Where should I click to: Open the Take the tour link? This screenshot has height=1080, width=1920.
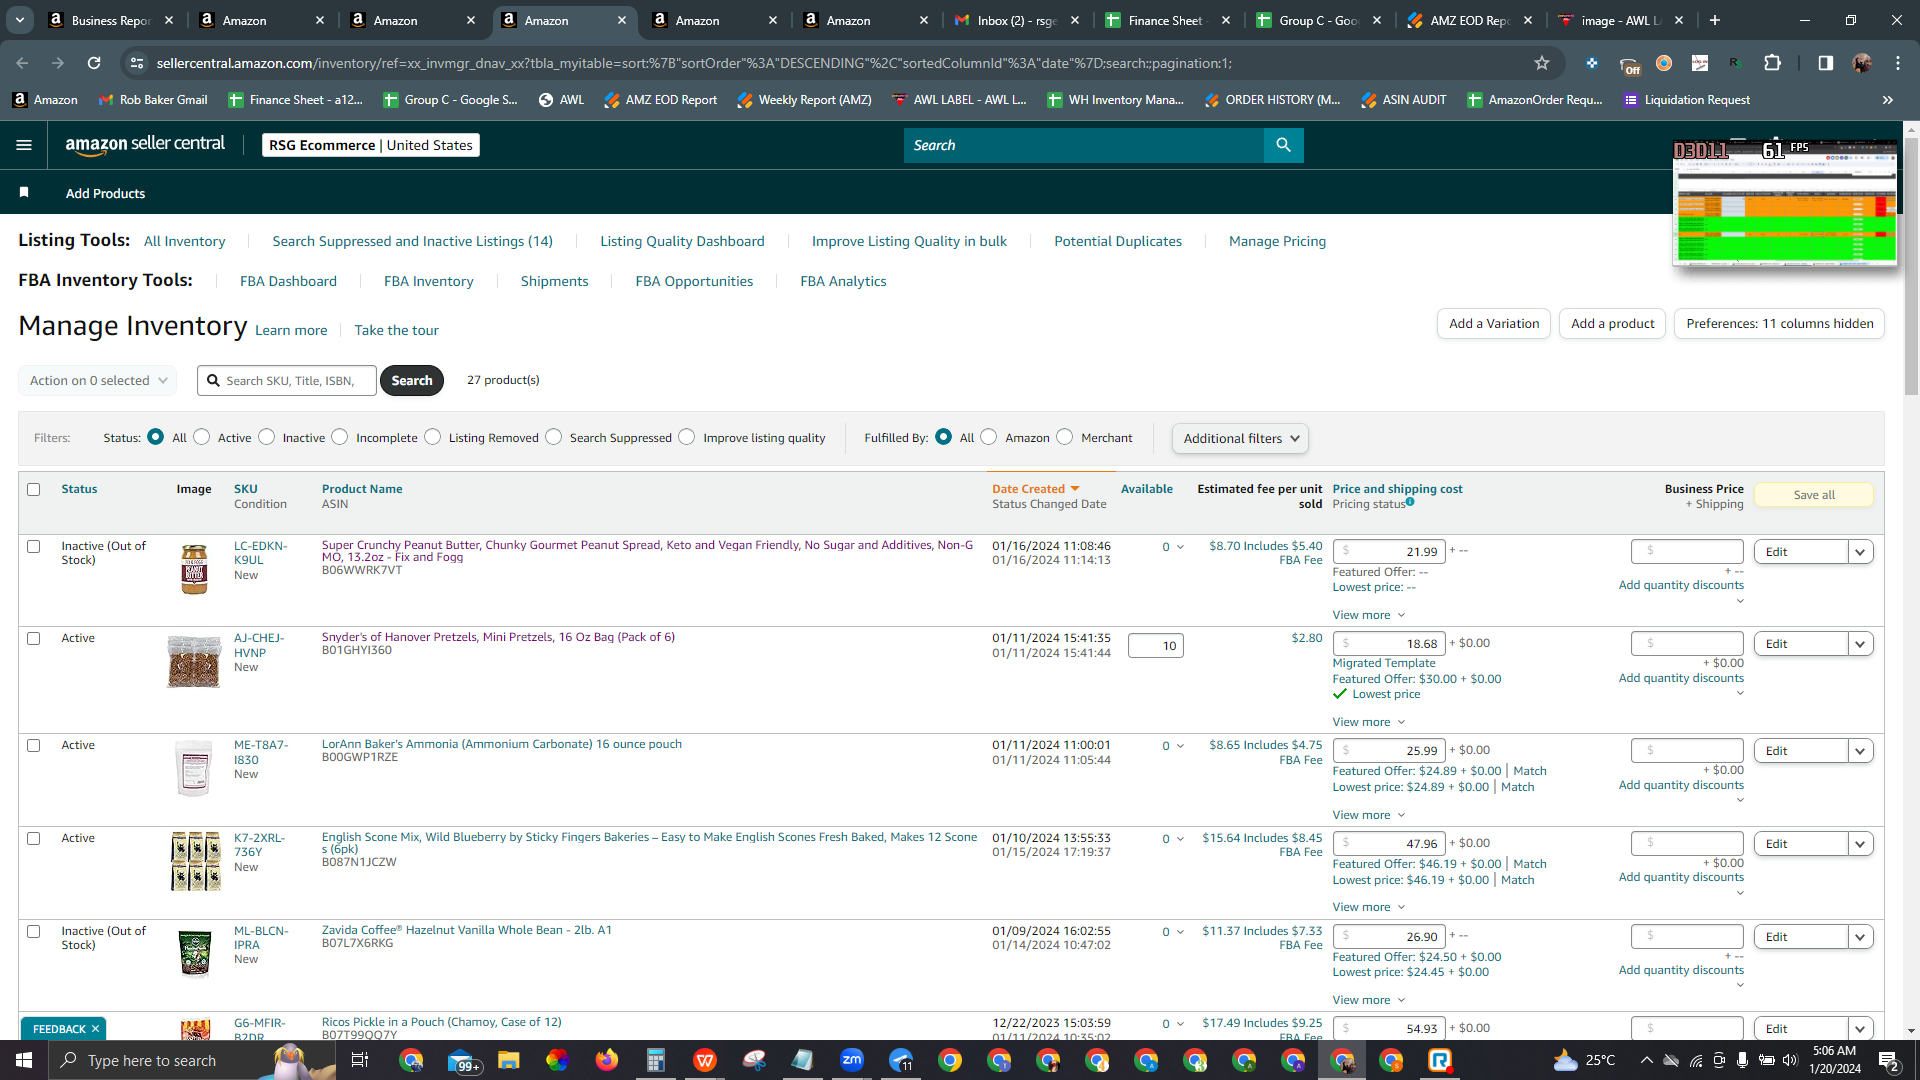(396, 330)
